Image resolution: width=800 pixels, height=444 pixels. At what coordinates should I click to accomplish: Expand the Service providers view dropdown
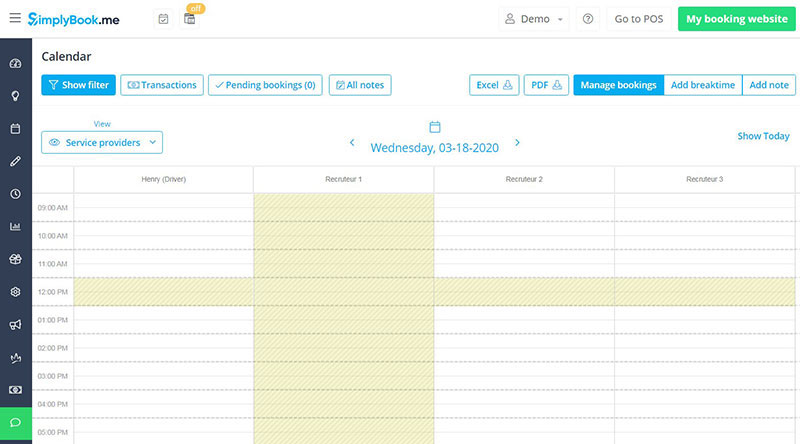tap(102, 142)
